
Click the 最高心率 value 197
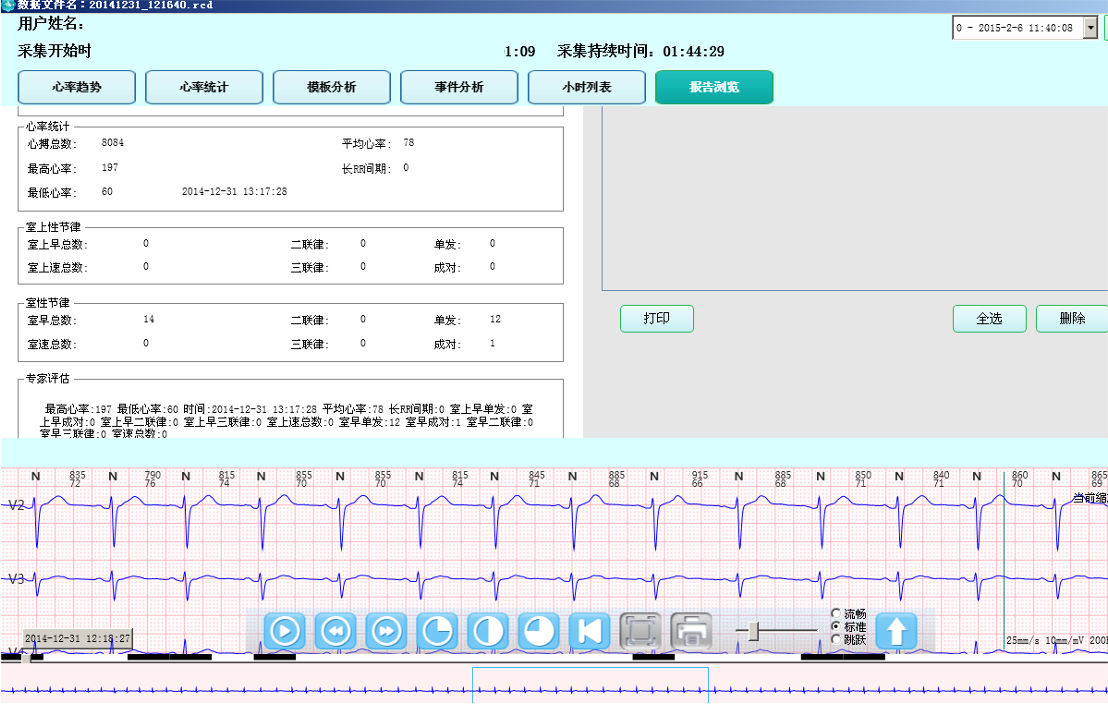coord(110,168)
